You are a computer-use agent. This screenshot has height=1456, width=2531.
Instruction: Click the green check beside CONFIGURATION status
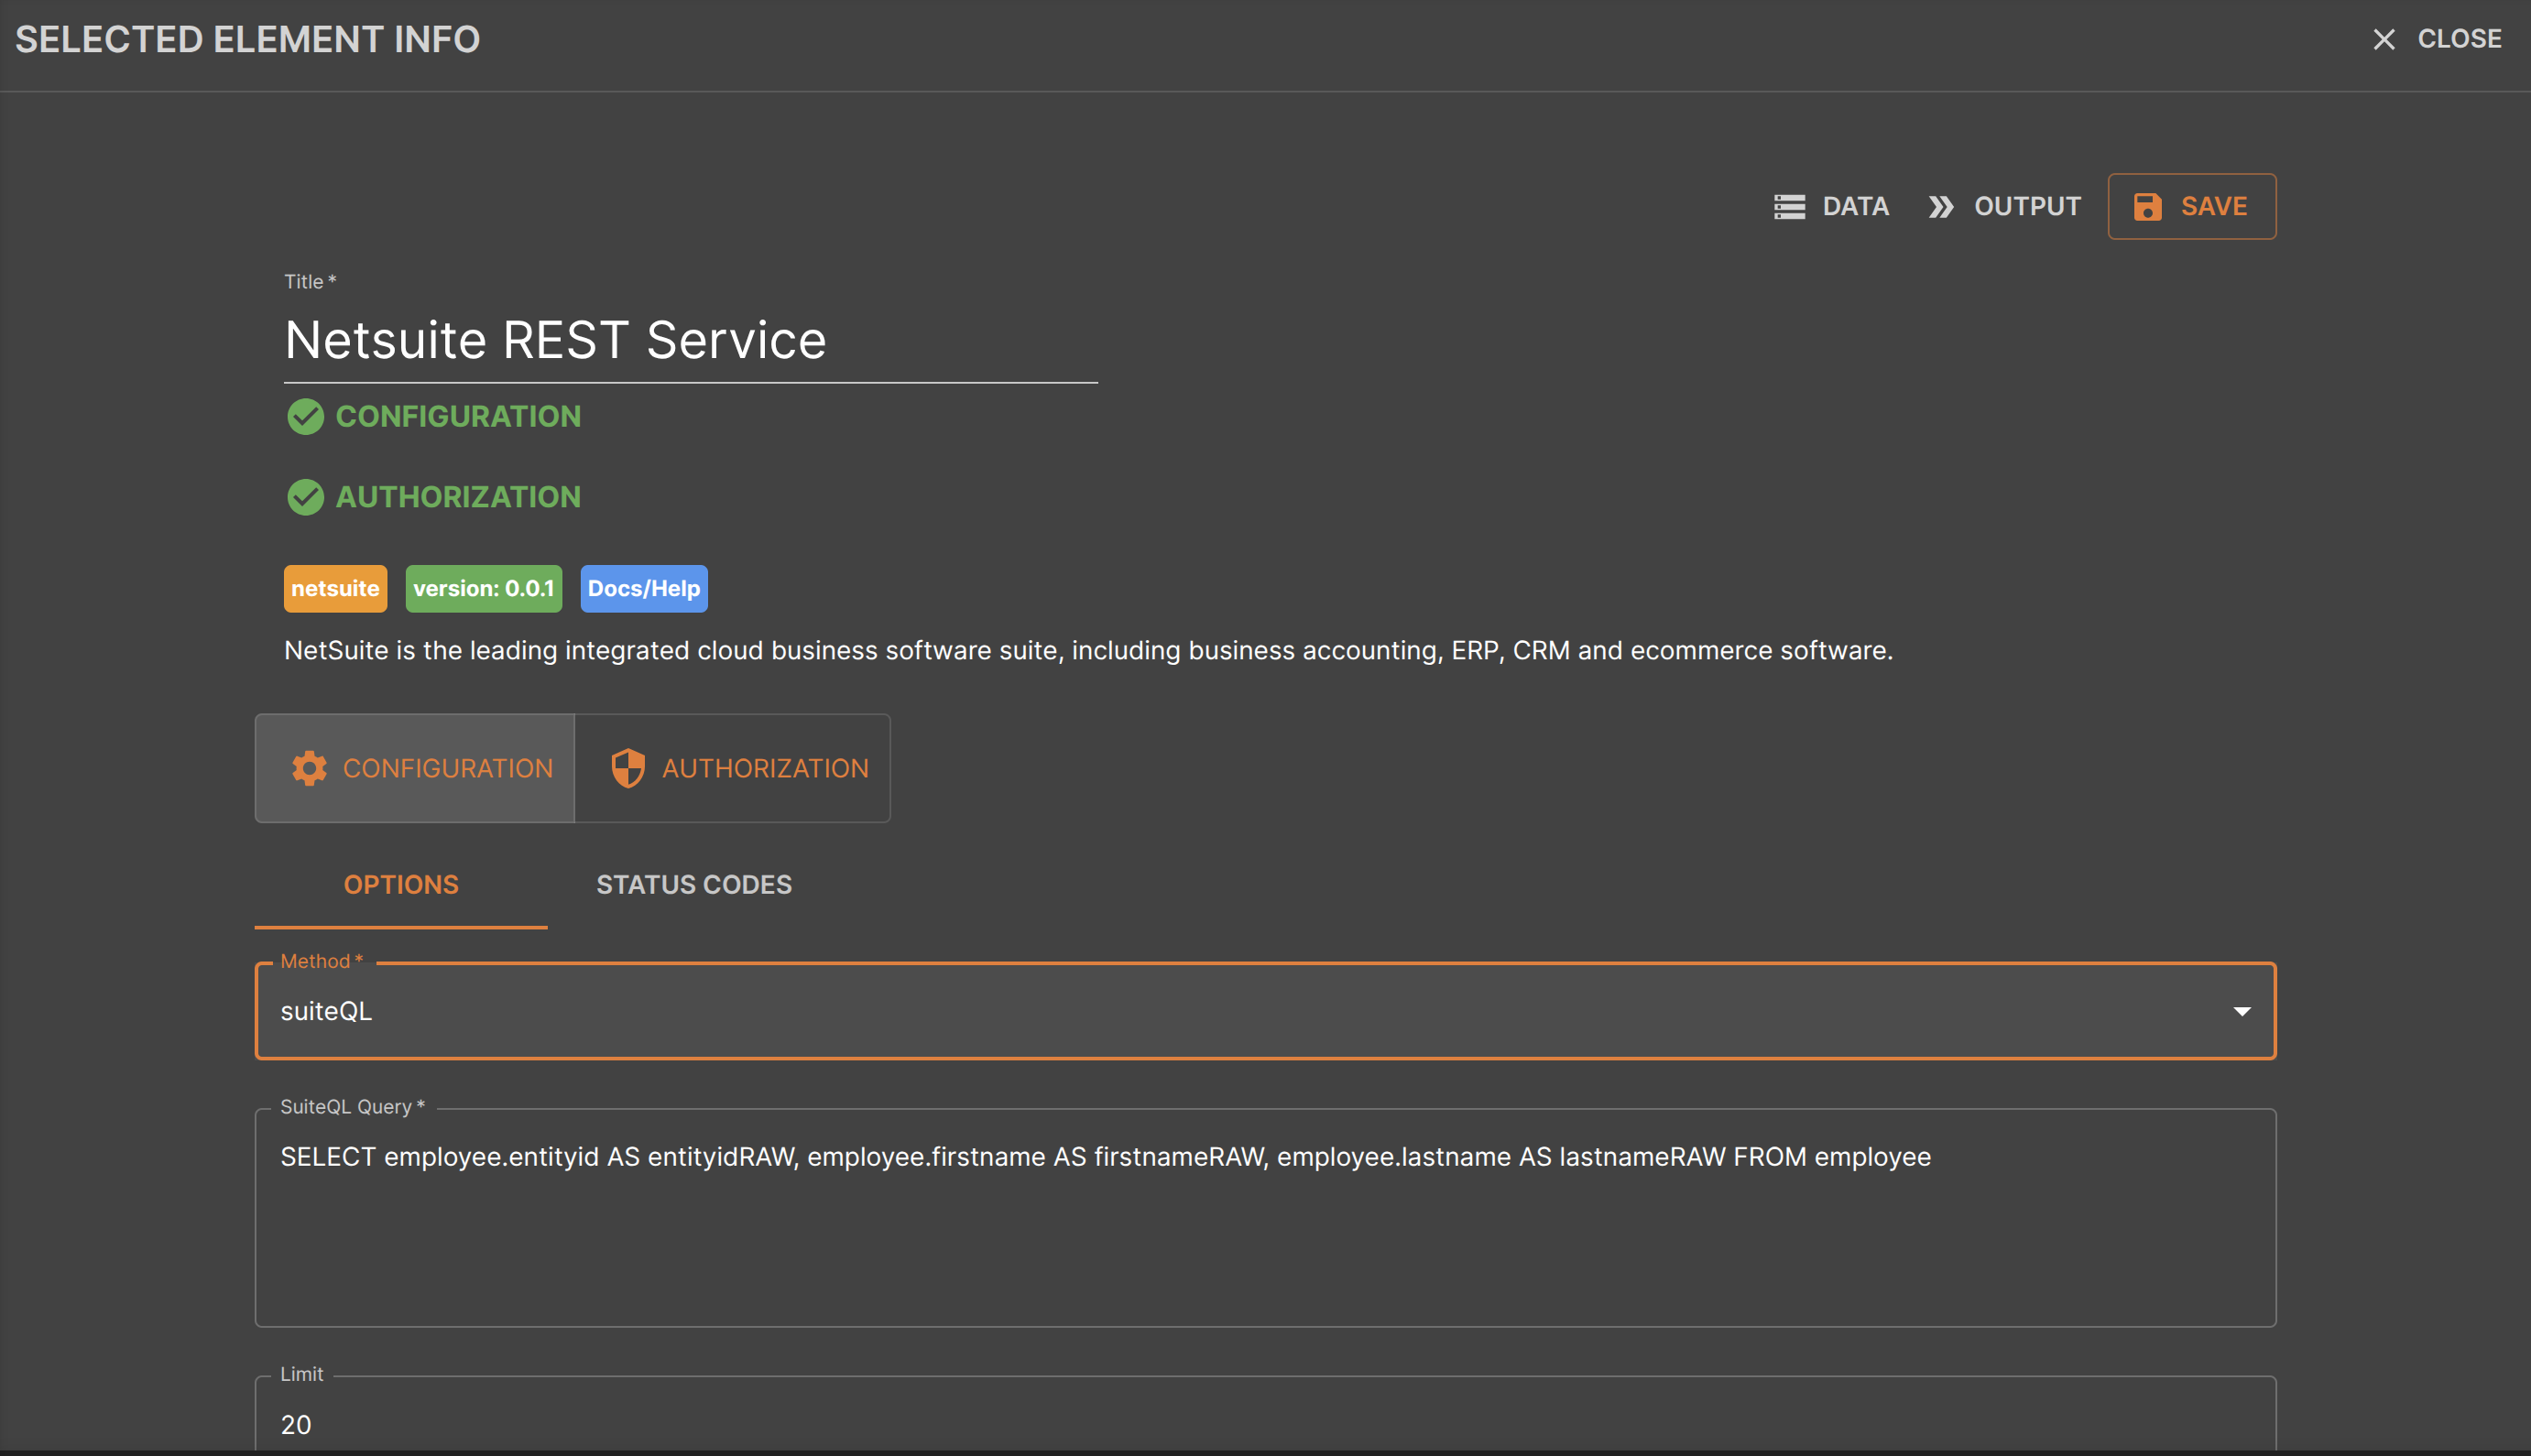pyautogui.click(x=305, y=417)
